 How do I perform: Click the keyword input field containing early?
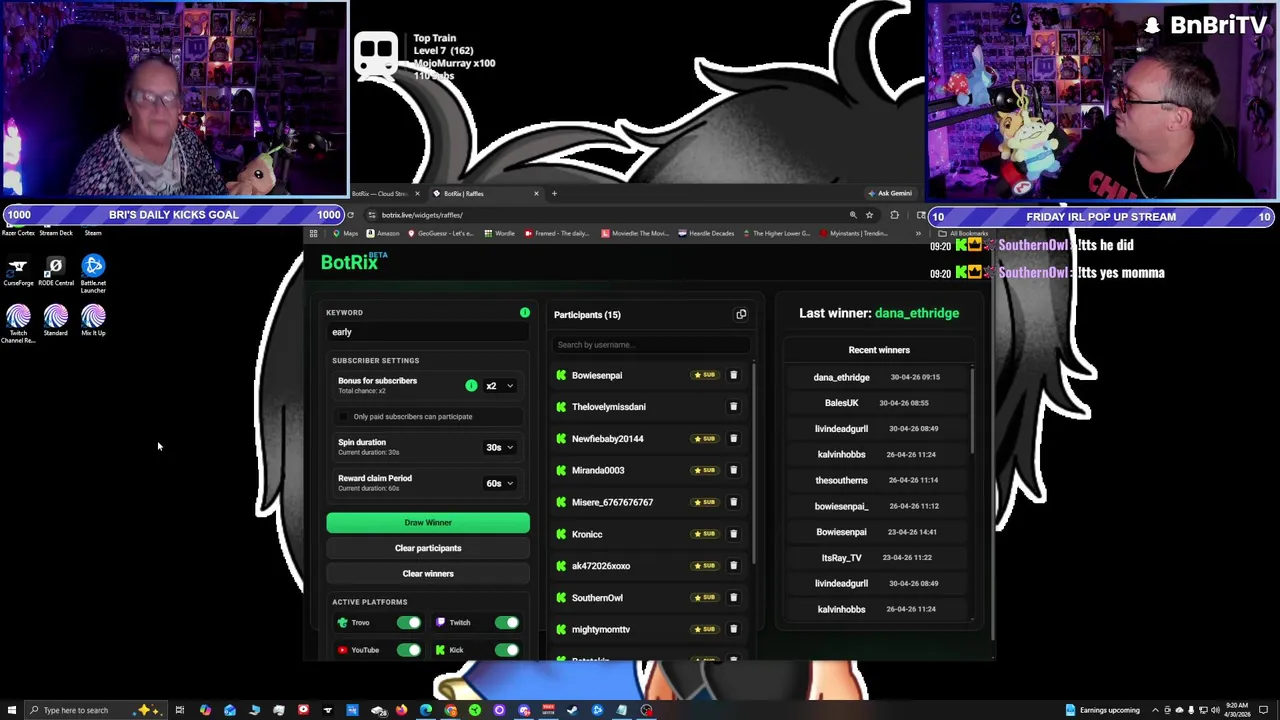428,332
